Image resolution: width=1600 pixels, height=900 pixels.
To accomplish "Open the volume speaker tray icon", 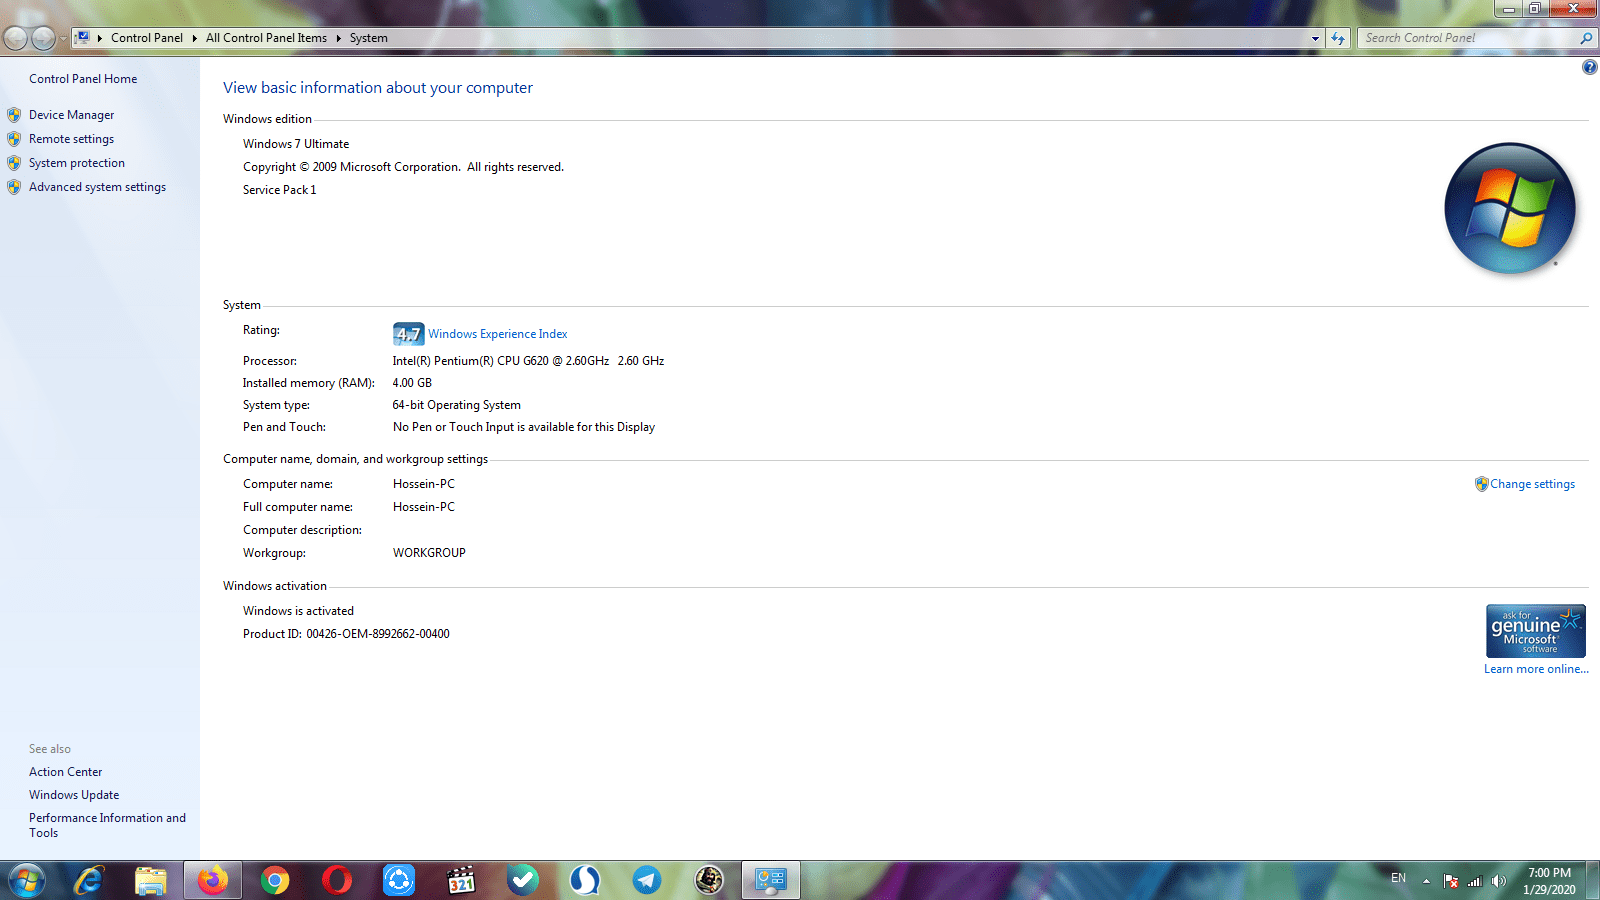I will click(x=1498, y=881).
